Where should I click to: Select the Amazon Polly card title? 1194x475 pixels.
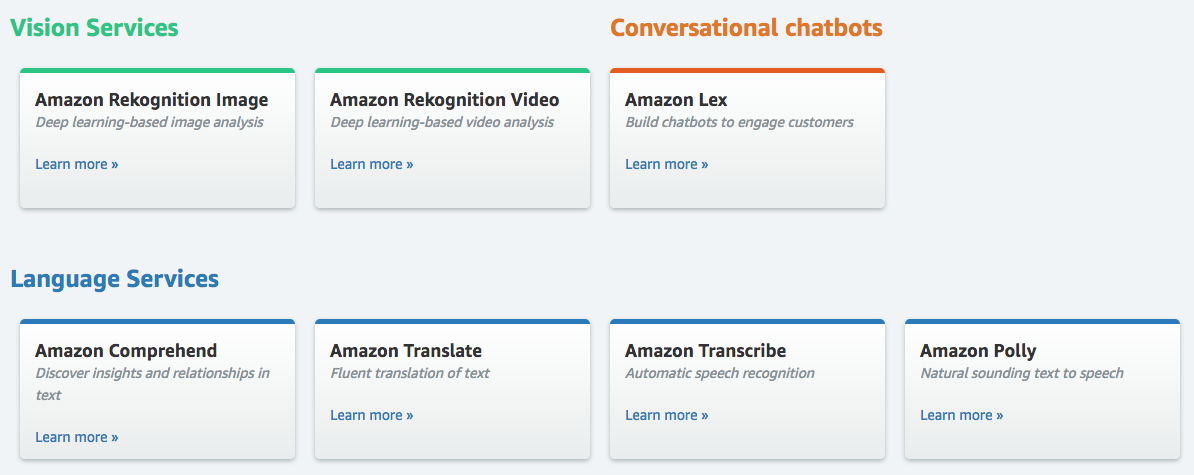click(978, 351)
